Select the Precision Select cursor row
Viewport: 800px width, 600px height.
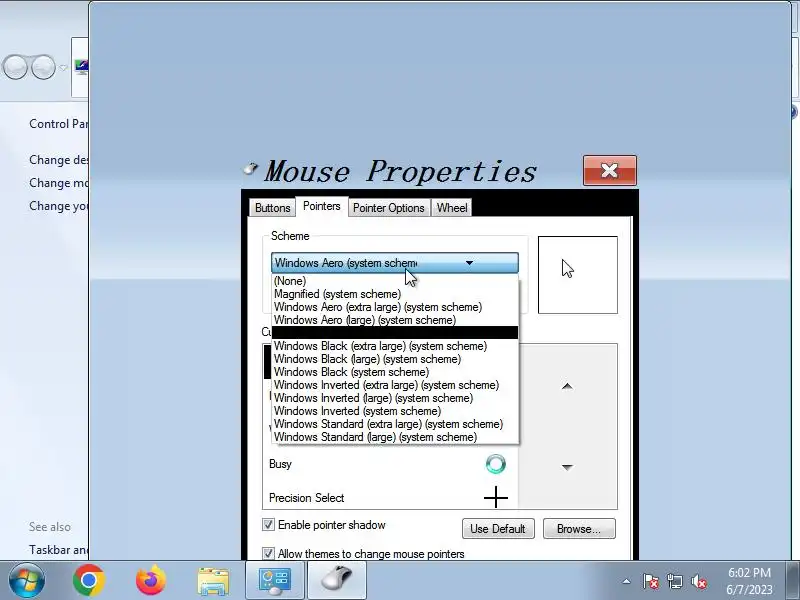pos(390,497)
